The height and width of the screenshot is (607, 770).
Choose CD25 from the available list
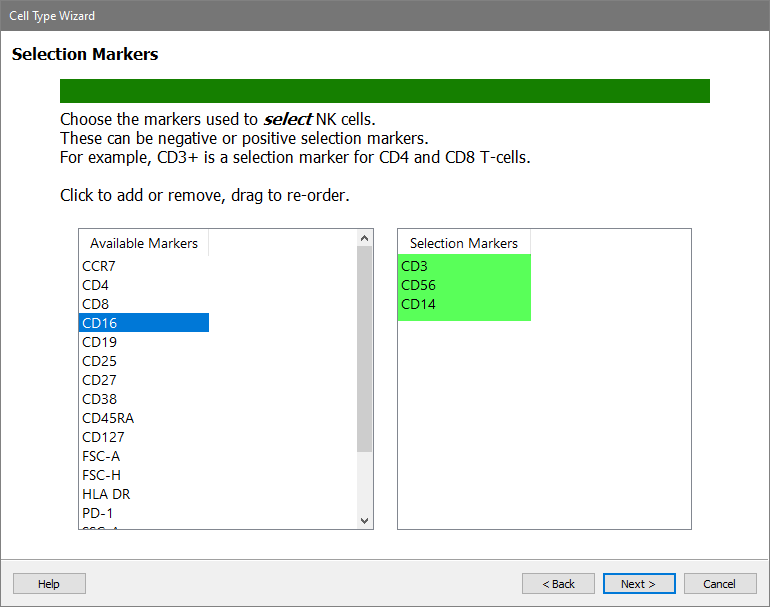point(100,361)
